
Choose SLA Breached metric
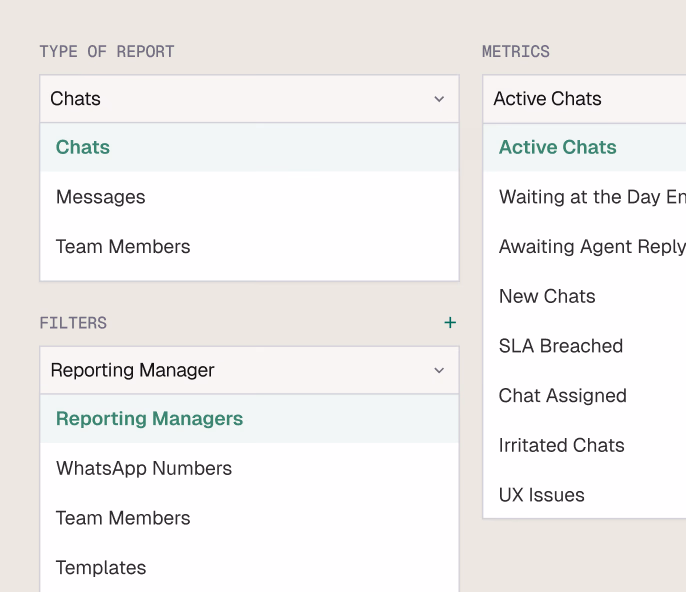[x=561, y=346]
